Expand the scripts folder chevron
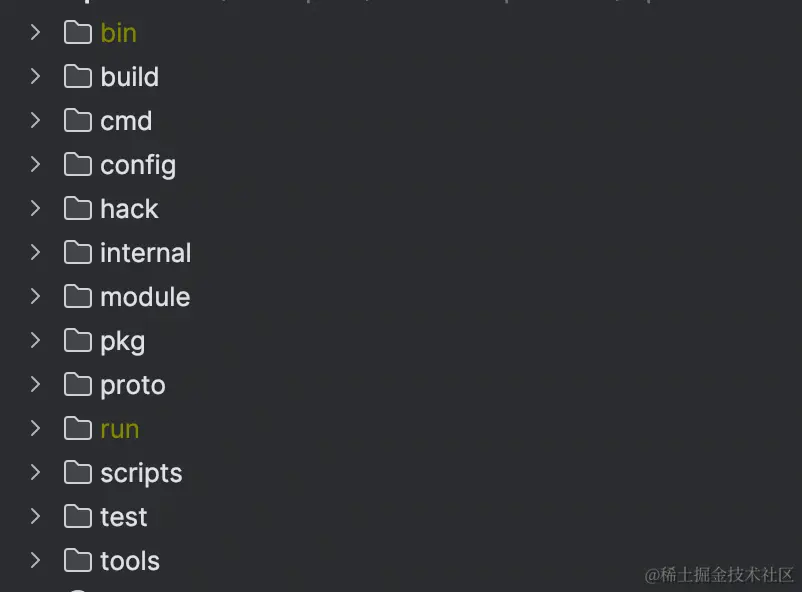Image resolution: width=802 pixels, height=592 pixels. (x=35, y=473)
